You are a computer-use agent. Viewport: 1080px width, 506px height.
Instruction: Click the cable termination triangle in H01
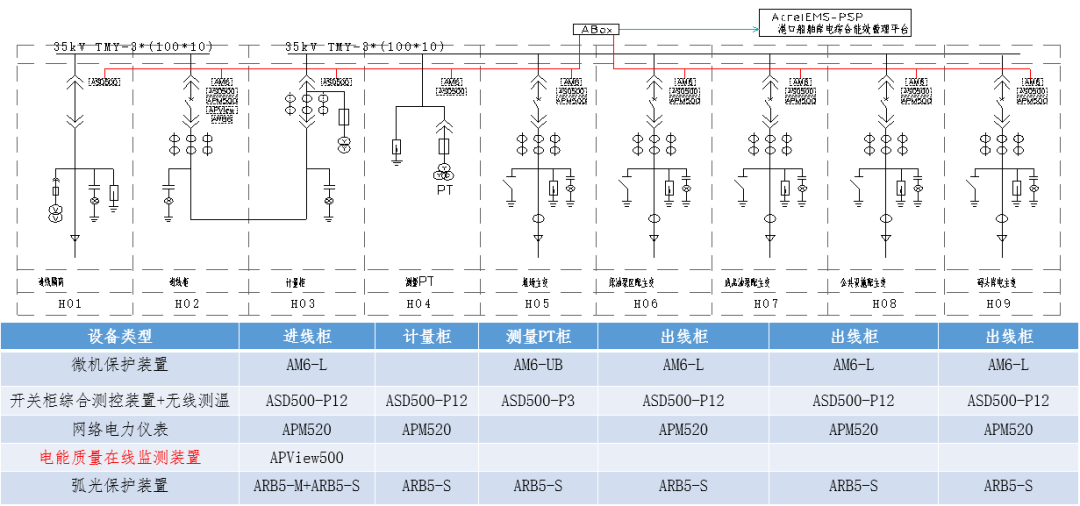tap(75, 239)
